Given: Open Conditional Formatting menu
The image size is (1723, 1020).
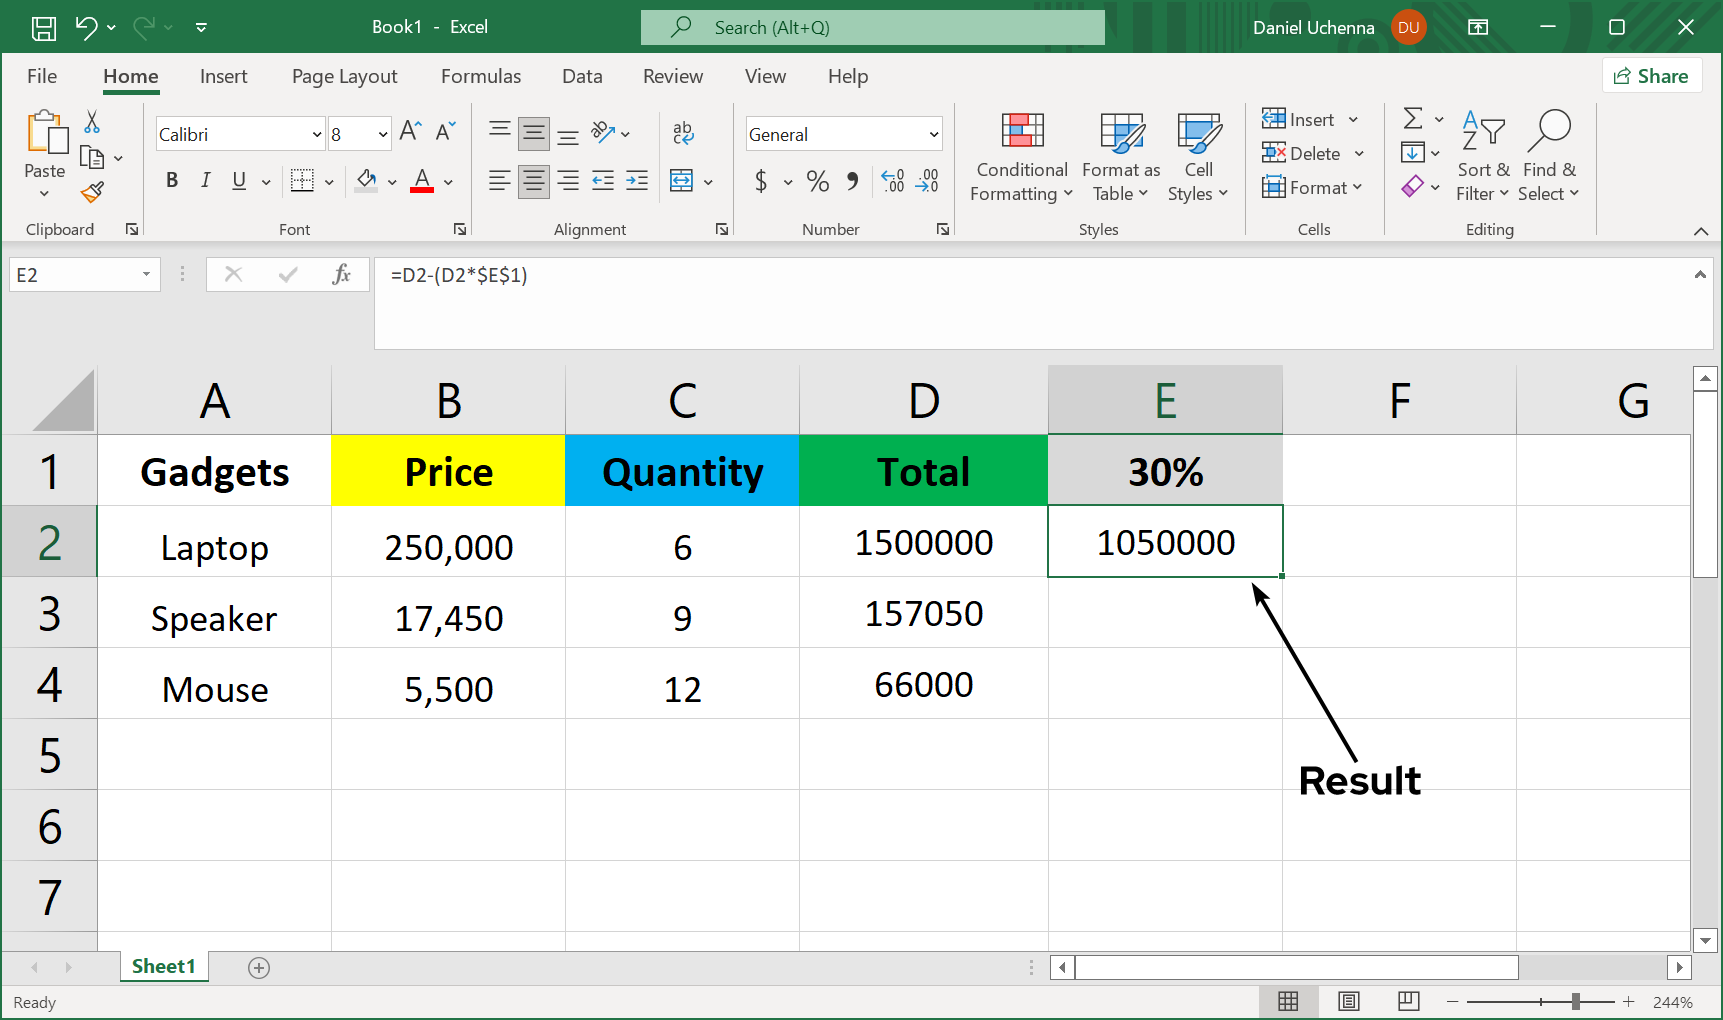Looking at the screenshot, I should (1021, 156).
